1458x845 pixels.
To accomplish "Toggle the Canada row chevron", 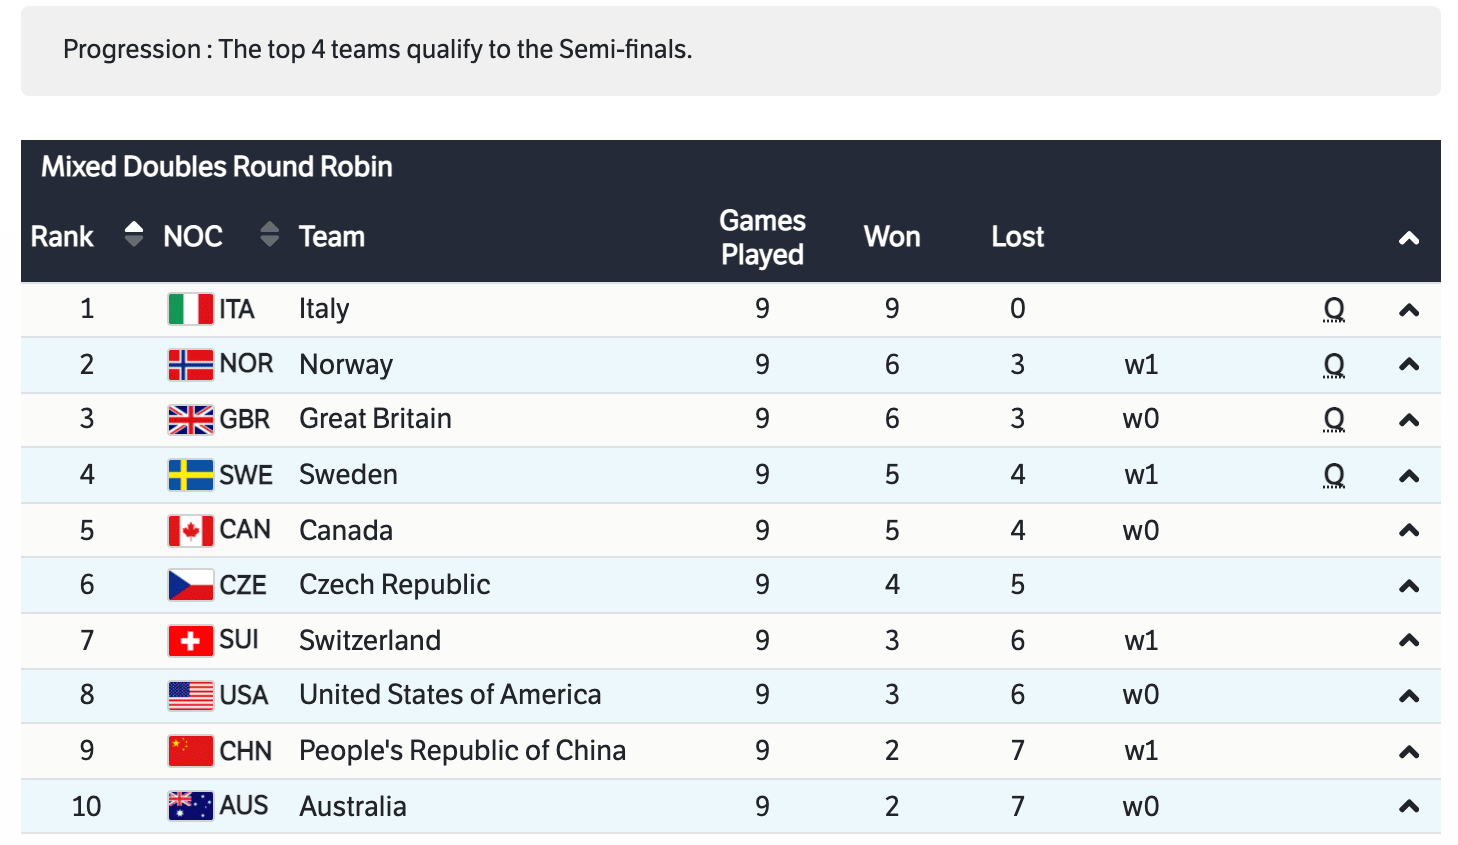I will click(x=1408, y=531).
